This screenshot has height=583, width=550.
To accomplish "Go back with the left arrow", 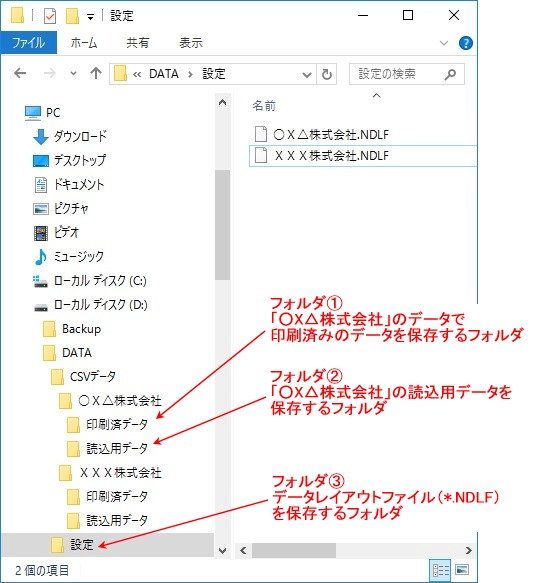I will tap(20, 73).
